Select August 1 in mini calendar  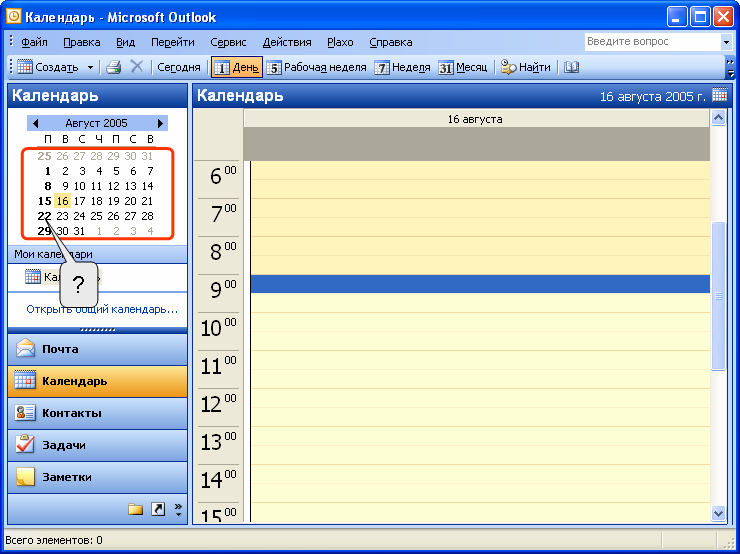[x=47, y=171]
